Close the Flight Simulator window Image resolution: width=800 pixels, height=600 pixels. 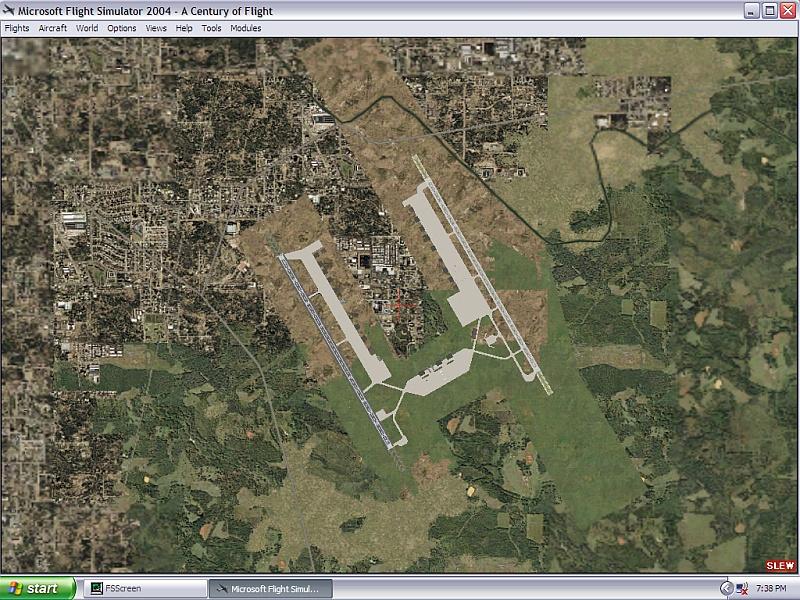point(788,11)
